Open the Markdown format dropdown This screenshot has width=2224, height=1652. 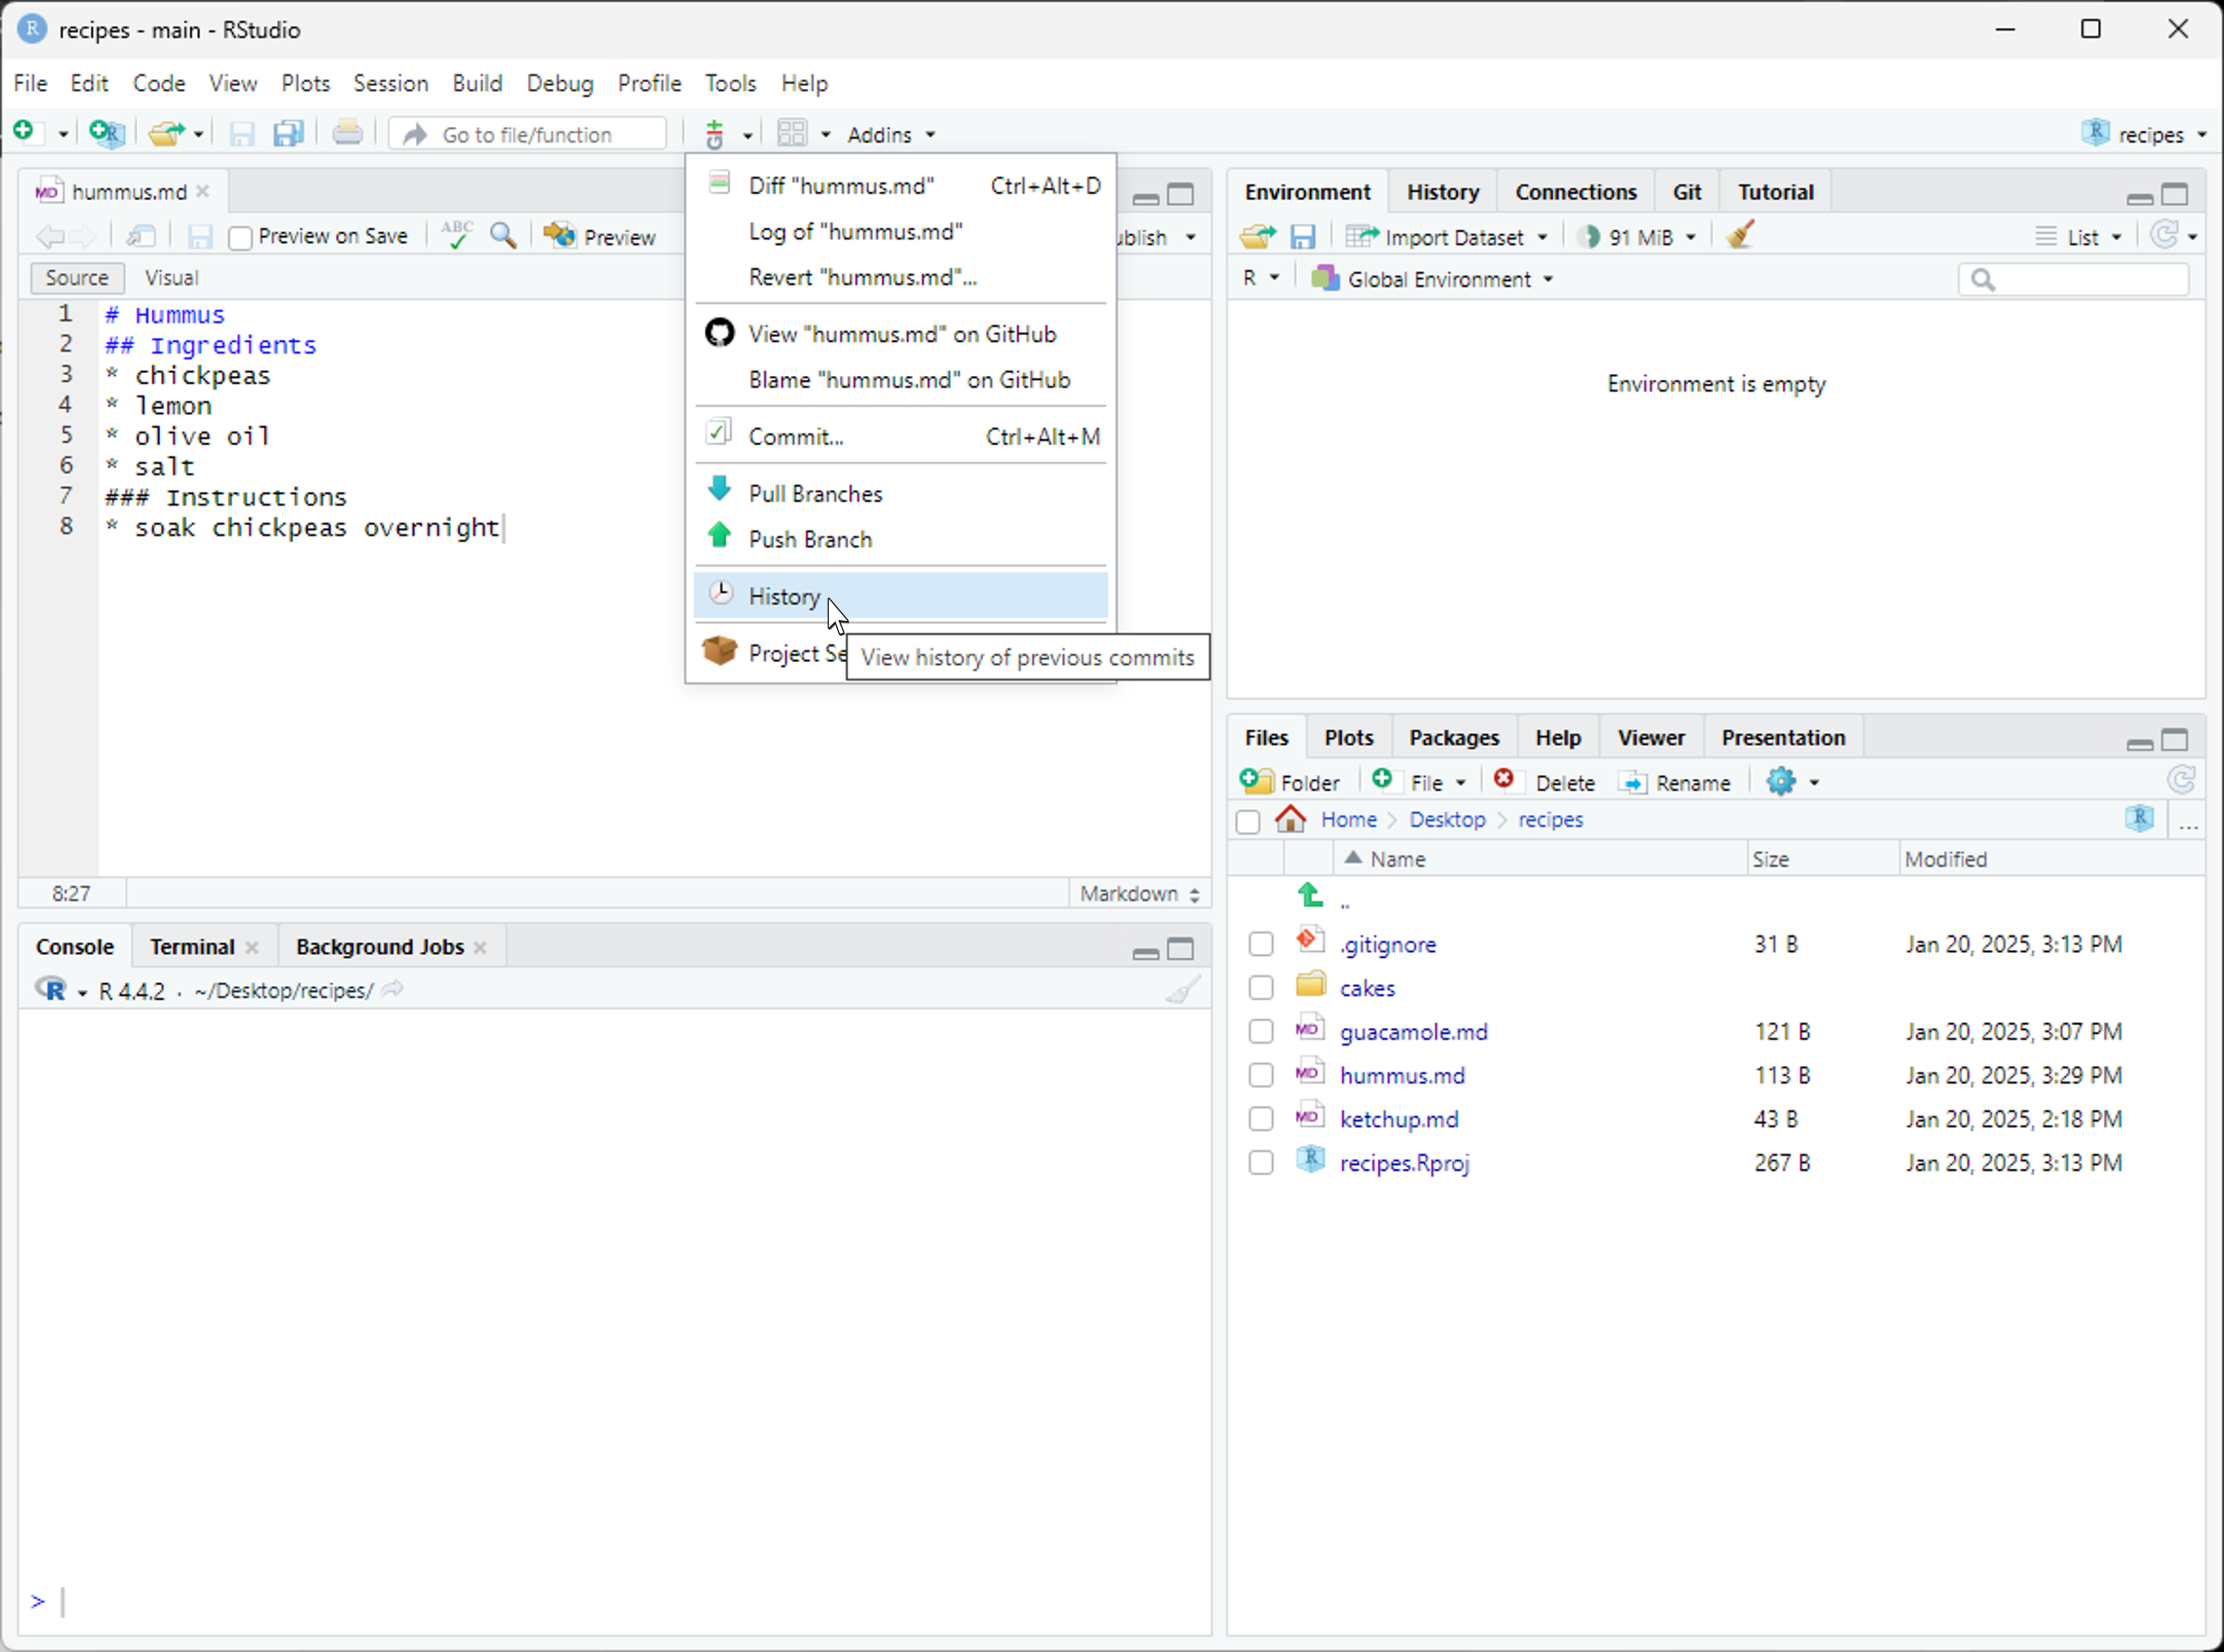[x=1137, y=893]
